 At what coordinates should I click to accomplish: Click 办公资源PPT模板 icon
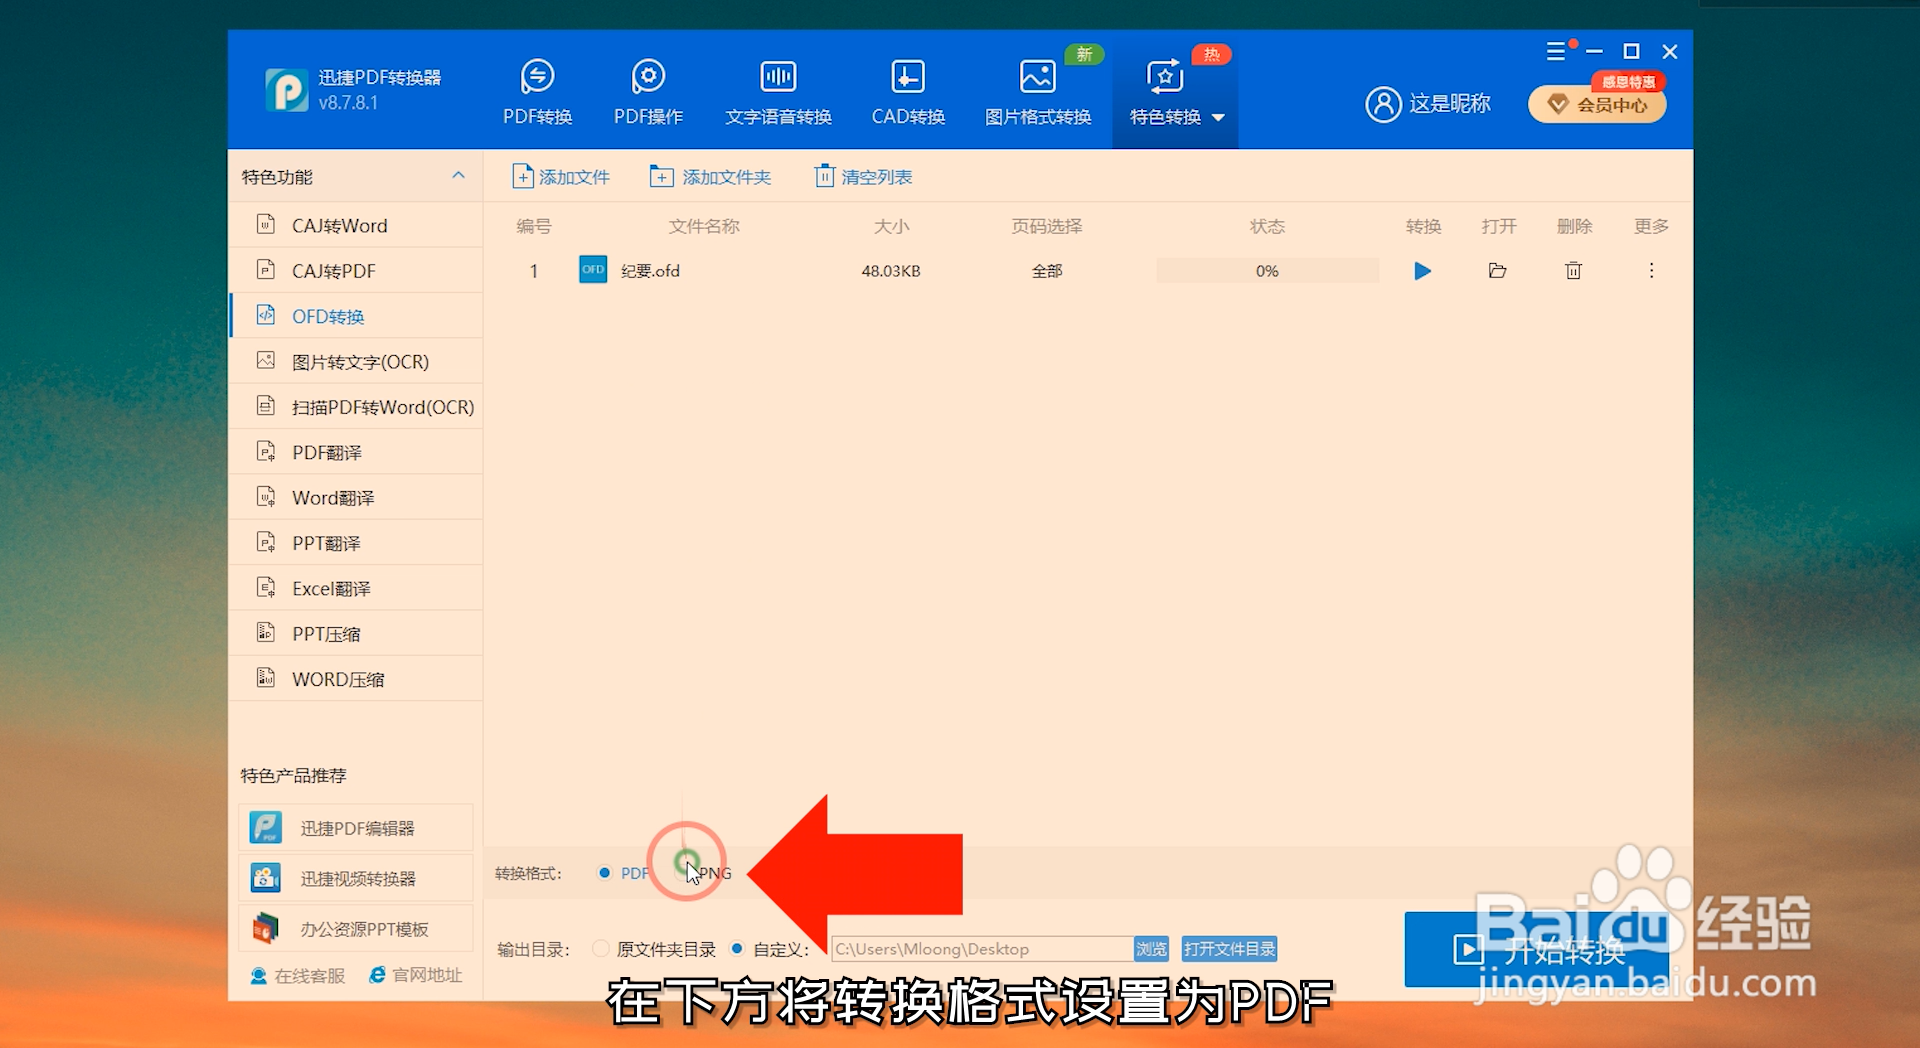click(265, 928)
